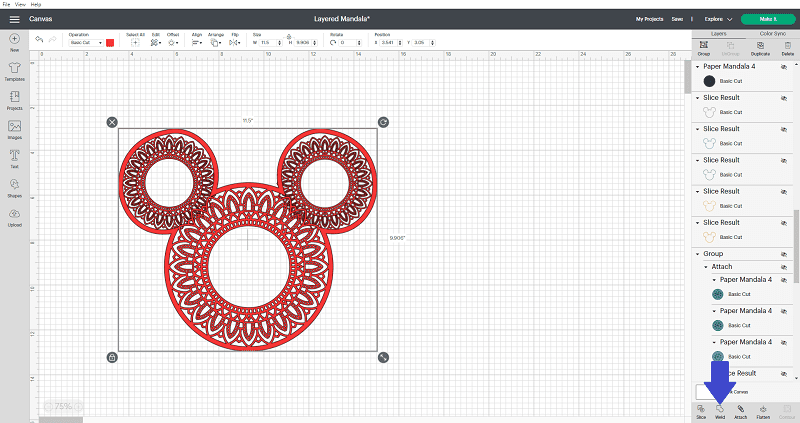
Task: Select the red mouse-head mandala design
Action: [x=248, y=239]
